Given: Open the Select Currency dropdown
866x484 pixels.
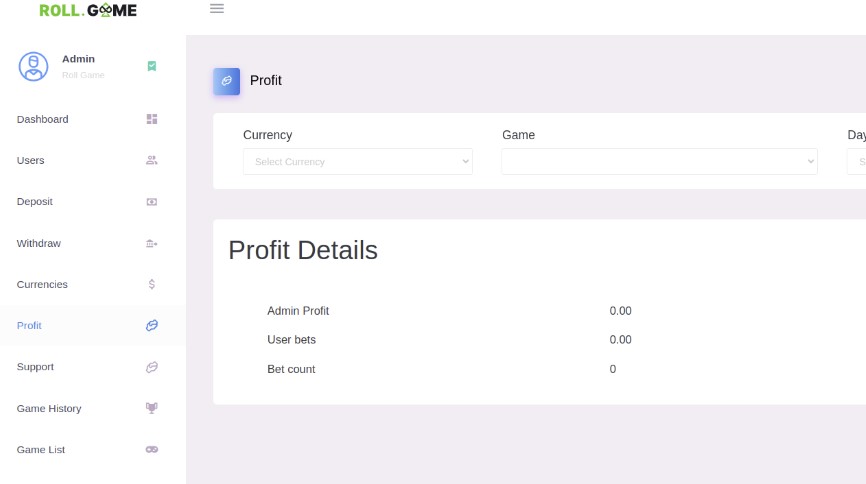Looking at the screenshot, I should tap(358, 161).
